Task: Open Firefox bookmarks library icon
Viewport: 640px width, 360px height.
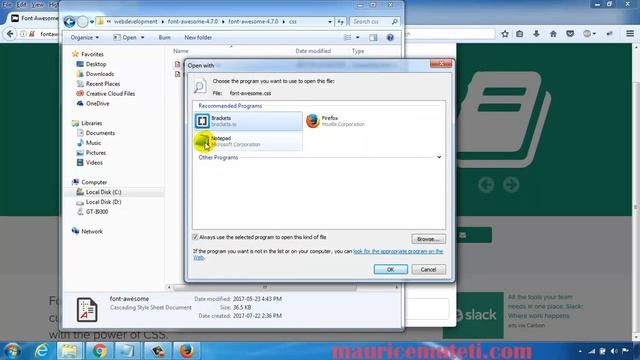Action: pyautogui.click(x=520, y=34)
